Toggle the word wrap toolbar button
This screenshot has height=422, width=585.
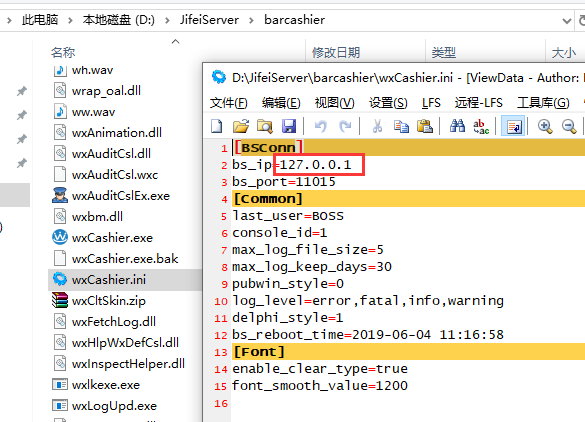click(x=513, y=126)
